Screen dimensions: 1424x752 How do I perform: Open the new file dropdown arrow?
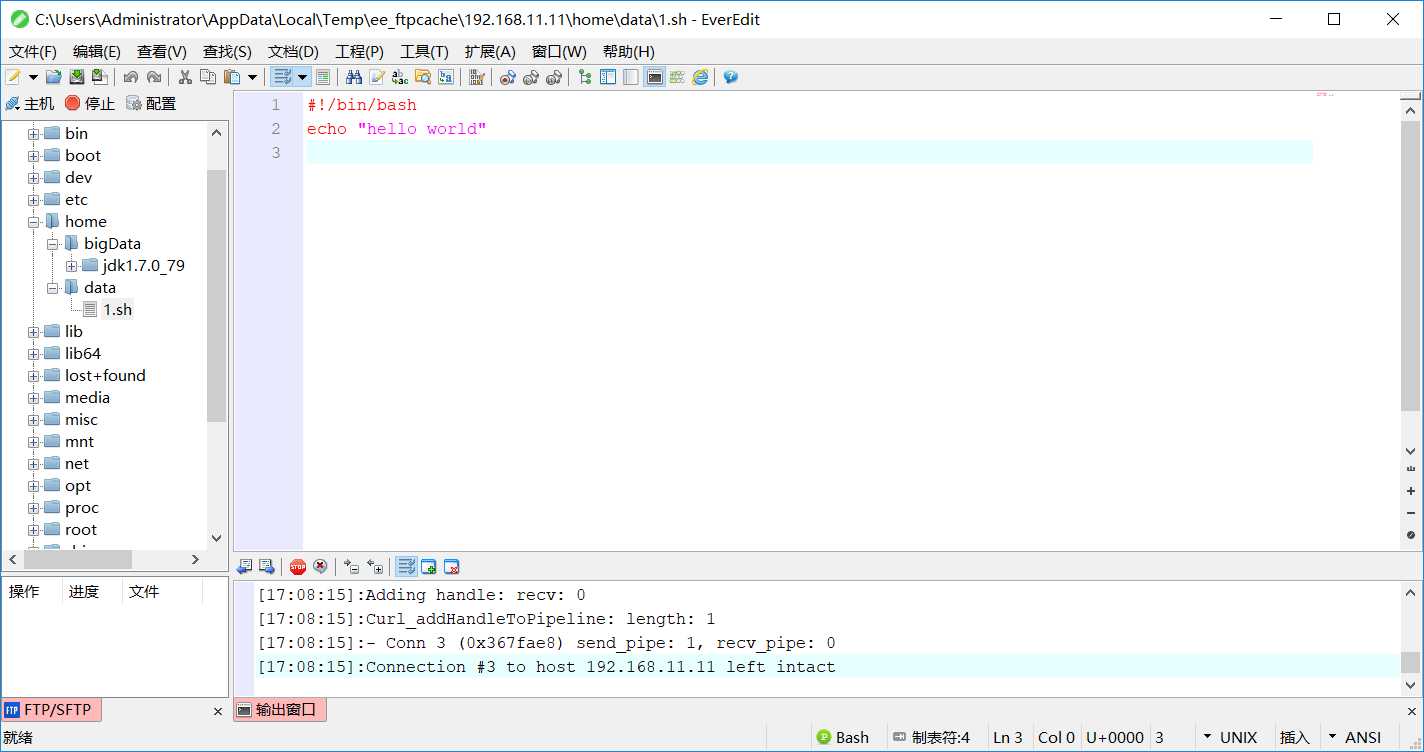click(x=33, y=77)
